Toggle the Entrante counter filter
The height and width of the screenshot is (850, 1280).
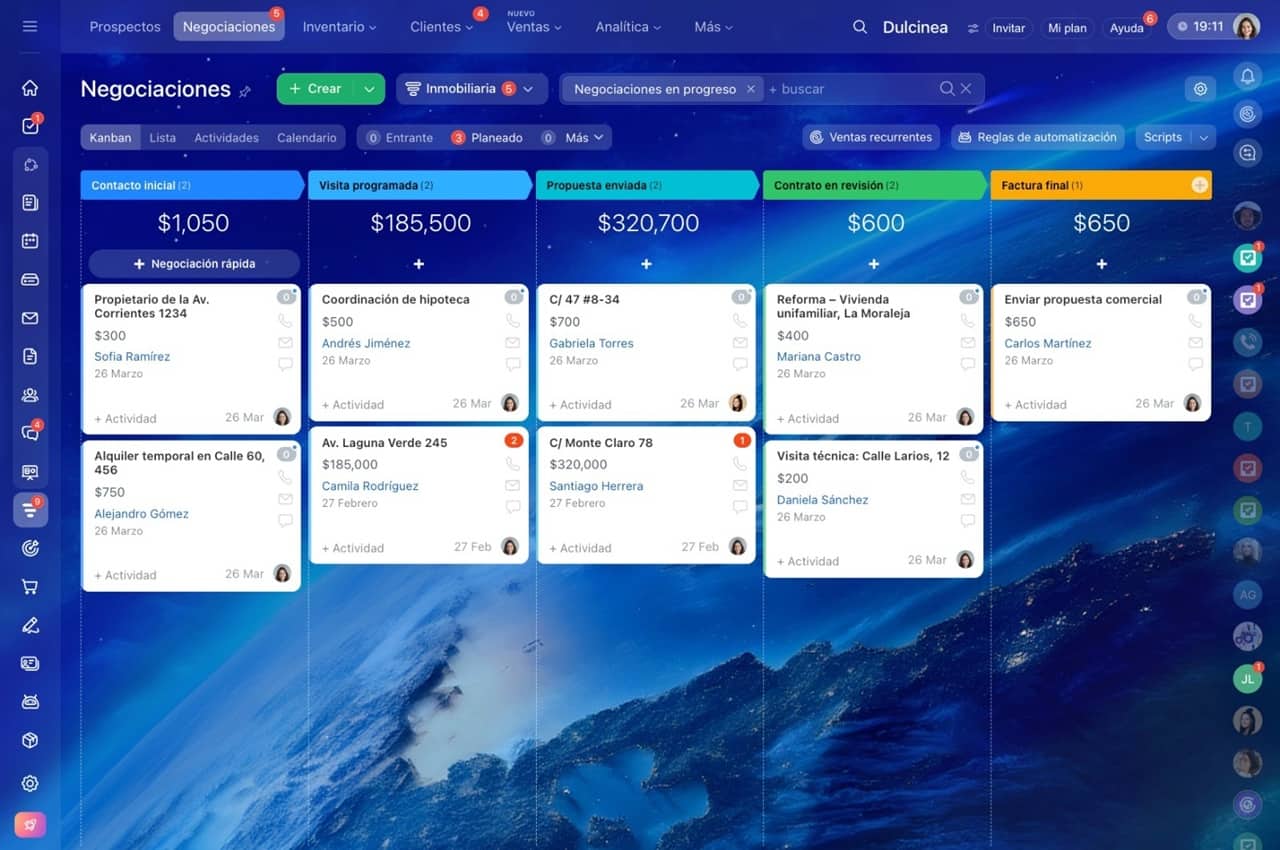click(400, 138)
